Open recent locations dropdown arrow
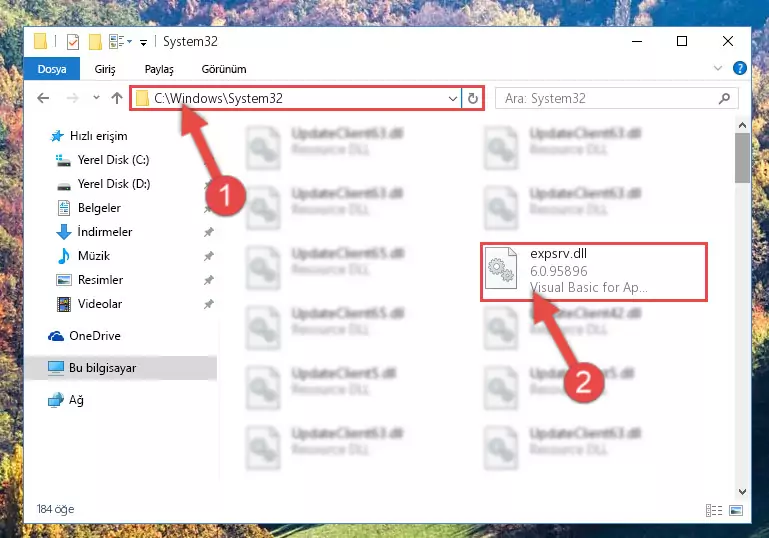Screen dimensions: 769x538 tap(96, 98)
